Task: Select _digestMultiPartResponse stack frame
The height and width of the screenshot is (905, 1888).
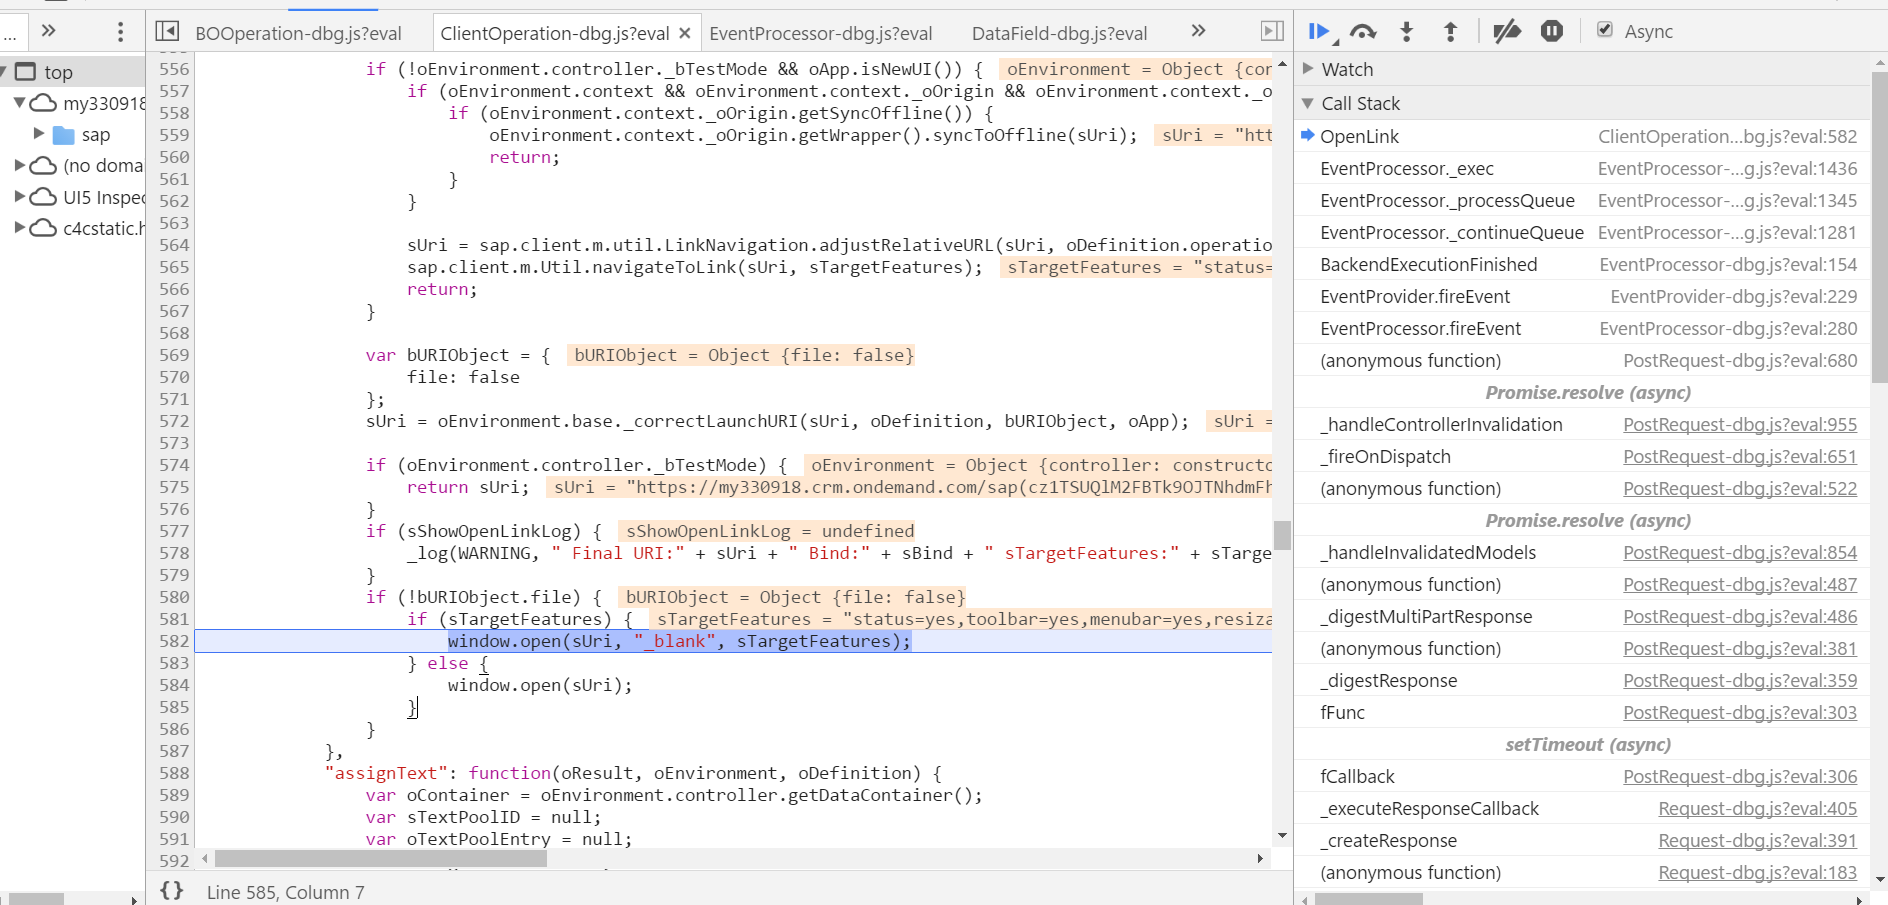Action: pyautogui.click(x=1582, y=617)
